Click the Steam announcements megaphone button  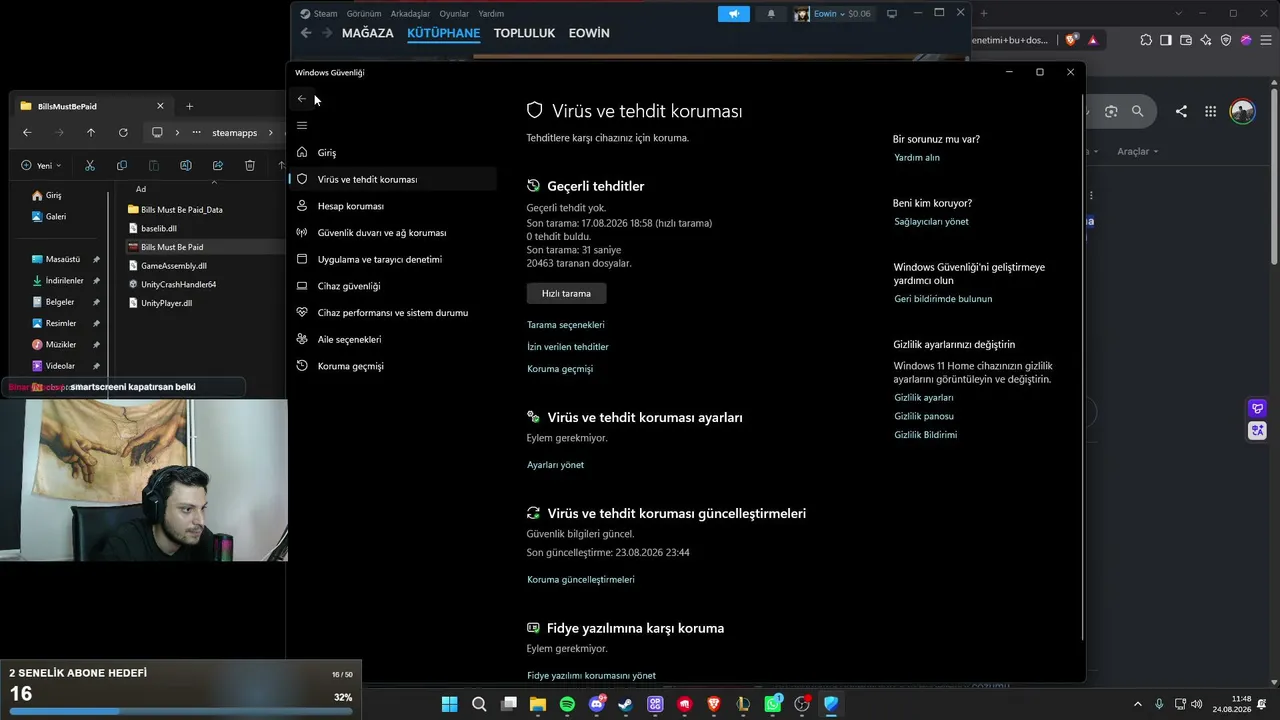734,14
